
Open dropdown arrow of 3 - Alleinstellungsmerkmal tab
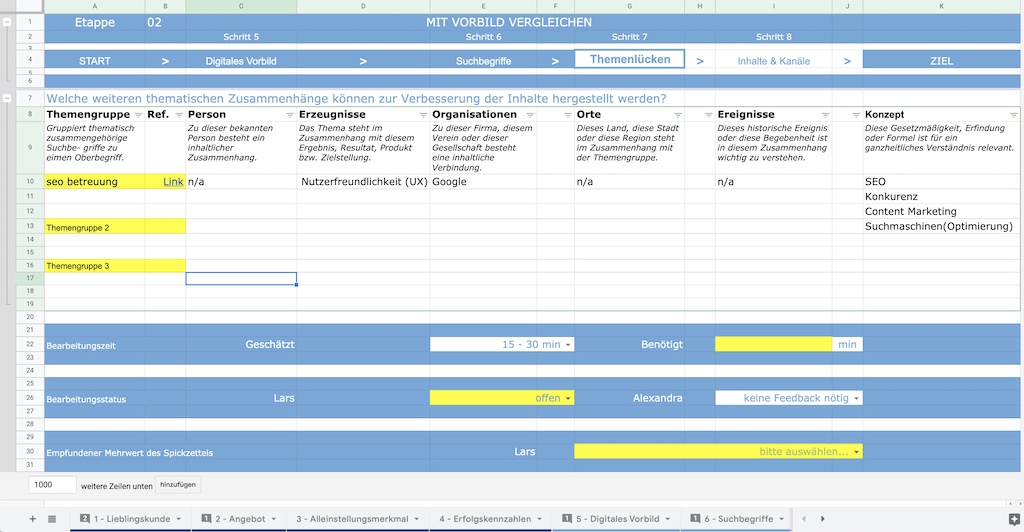pos(417,519)
